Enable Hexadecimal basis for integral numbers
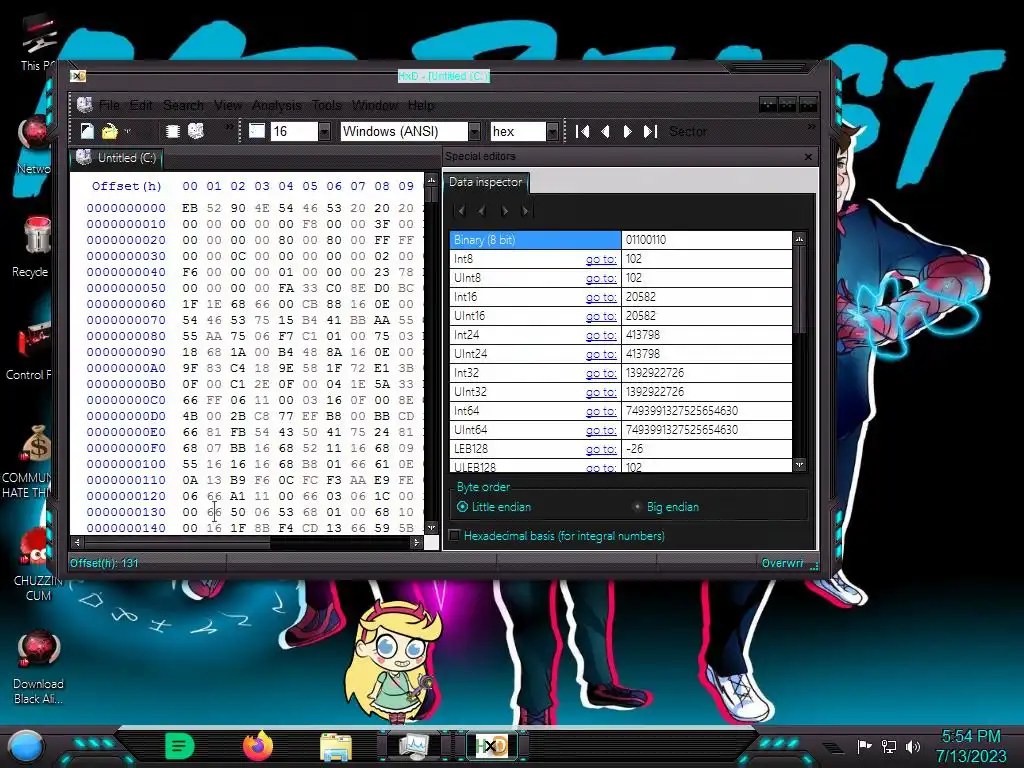The image size is (1024, 768). pyautogui.click(x=558, y=536)
